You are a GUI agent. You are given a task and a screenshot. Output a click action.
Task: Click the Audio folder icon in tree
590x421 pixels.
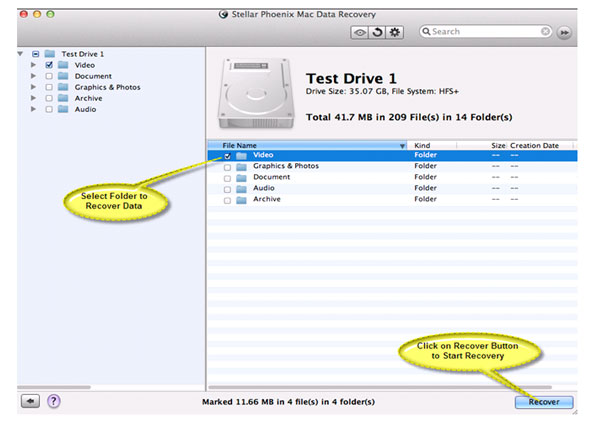pos(63,109)
